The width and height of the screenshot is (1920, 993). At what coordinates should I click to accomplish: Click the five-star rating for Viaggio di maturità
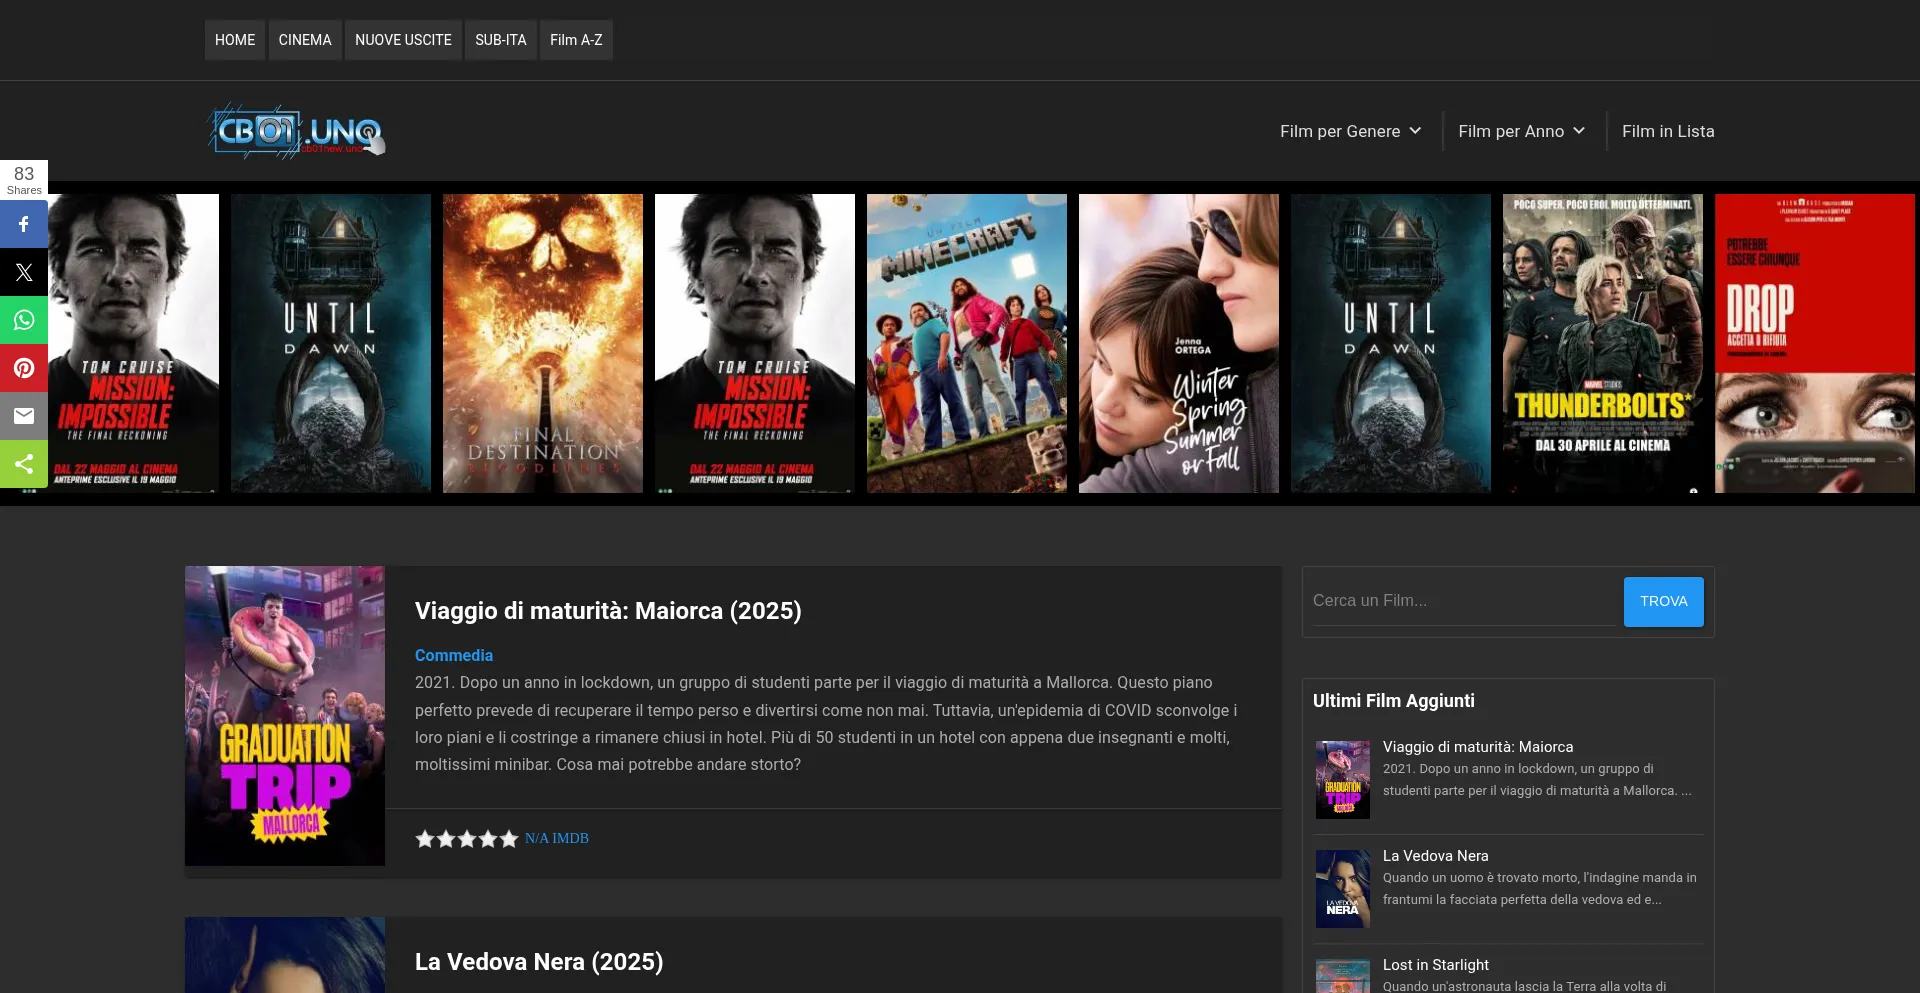[x=467, y=839]
